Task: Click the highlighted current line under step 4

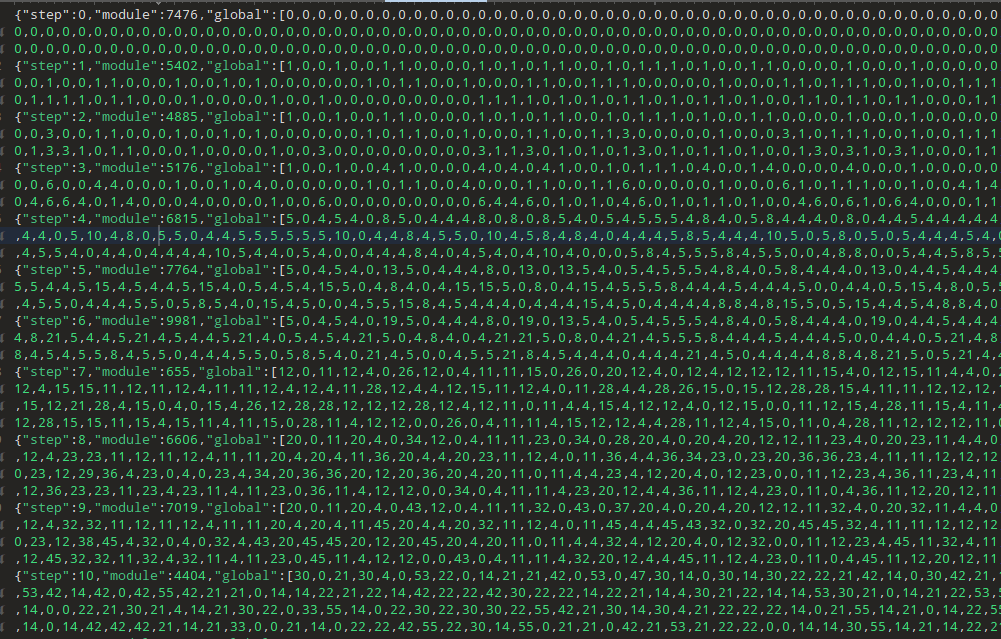Action: 500,236
